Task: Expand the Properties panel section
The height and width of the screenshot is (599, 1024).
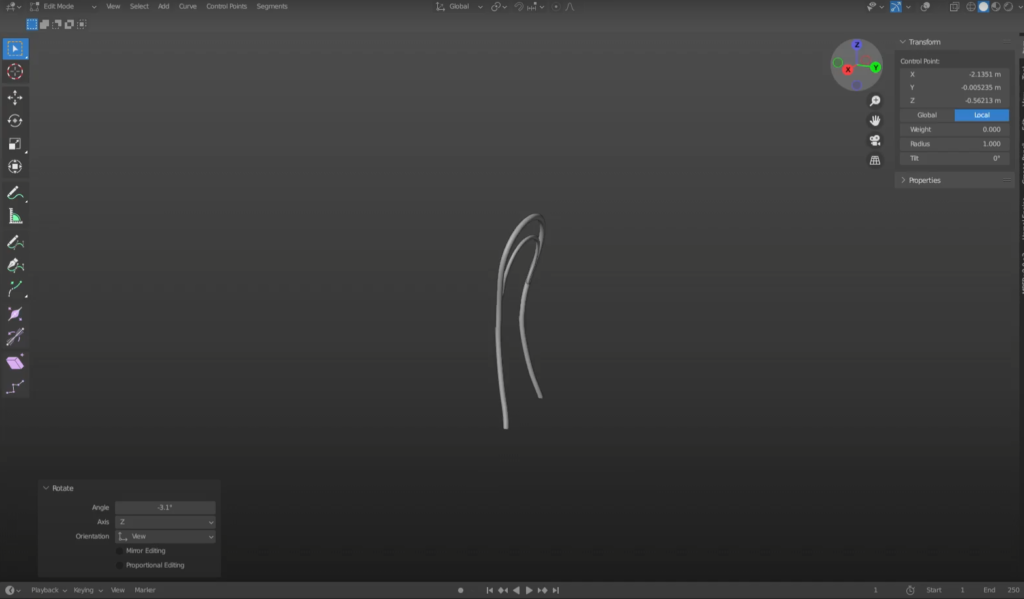Action: (924, 180)
